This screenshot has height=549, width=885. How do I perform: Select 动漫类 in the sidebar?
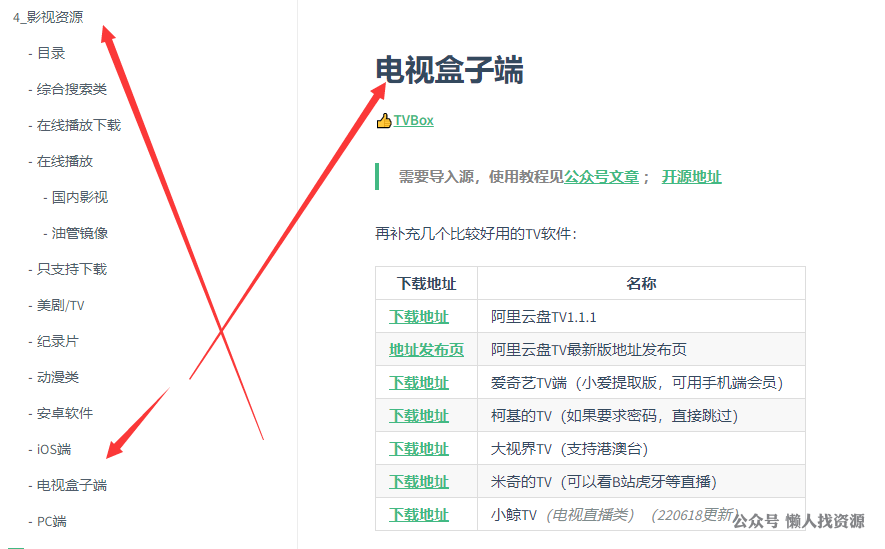pyautogui.click(x=58, y=377)
